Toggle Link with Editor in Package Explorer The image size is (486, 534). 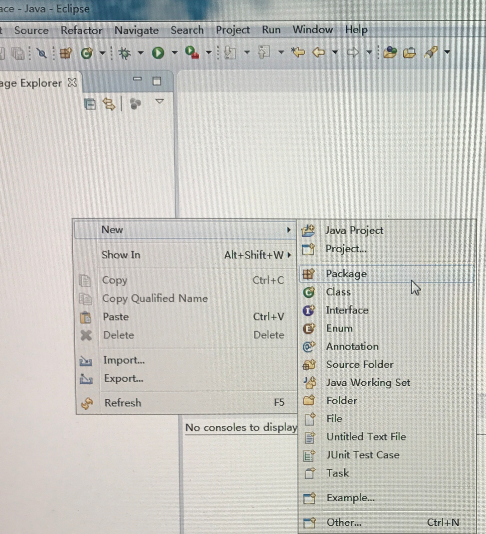[x=109, y=104]
